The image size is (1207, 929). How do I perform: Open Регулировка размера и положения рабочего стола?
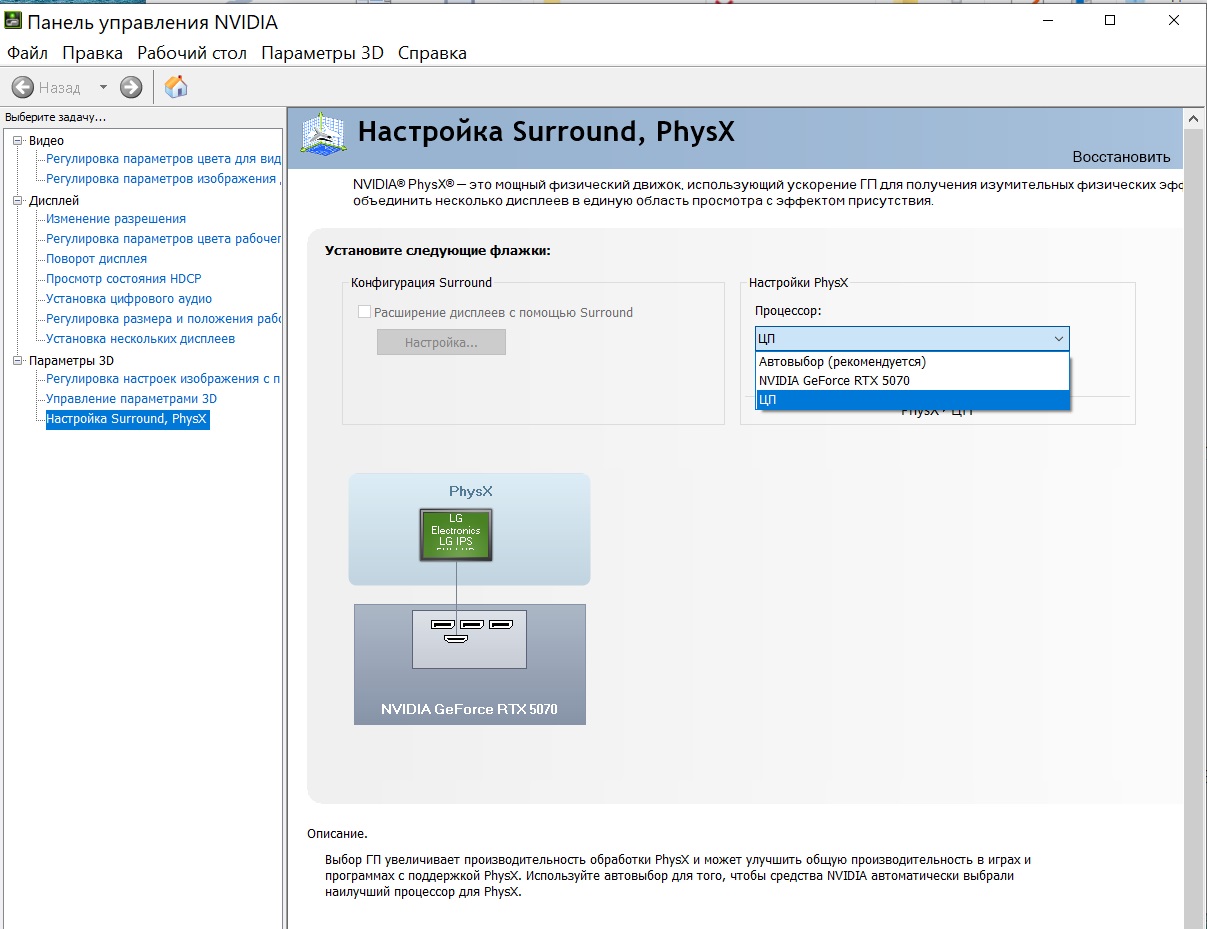164,319
